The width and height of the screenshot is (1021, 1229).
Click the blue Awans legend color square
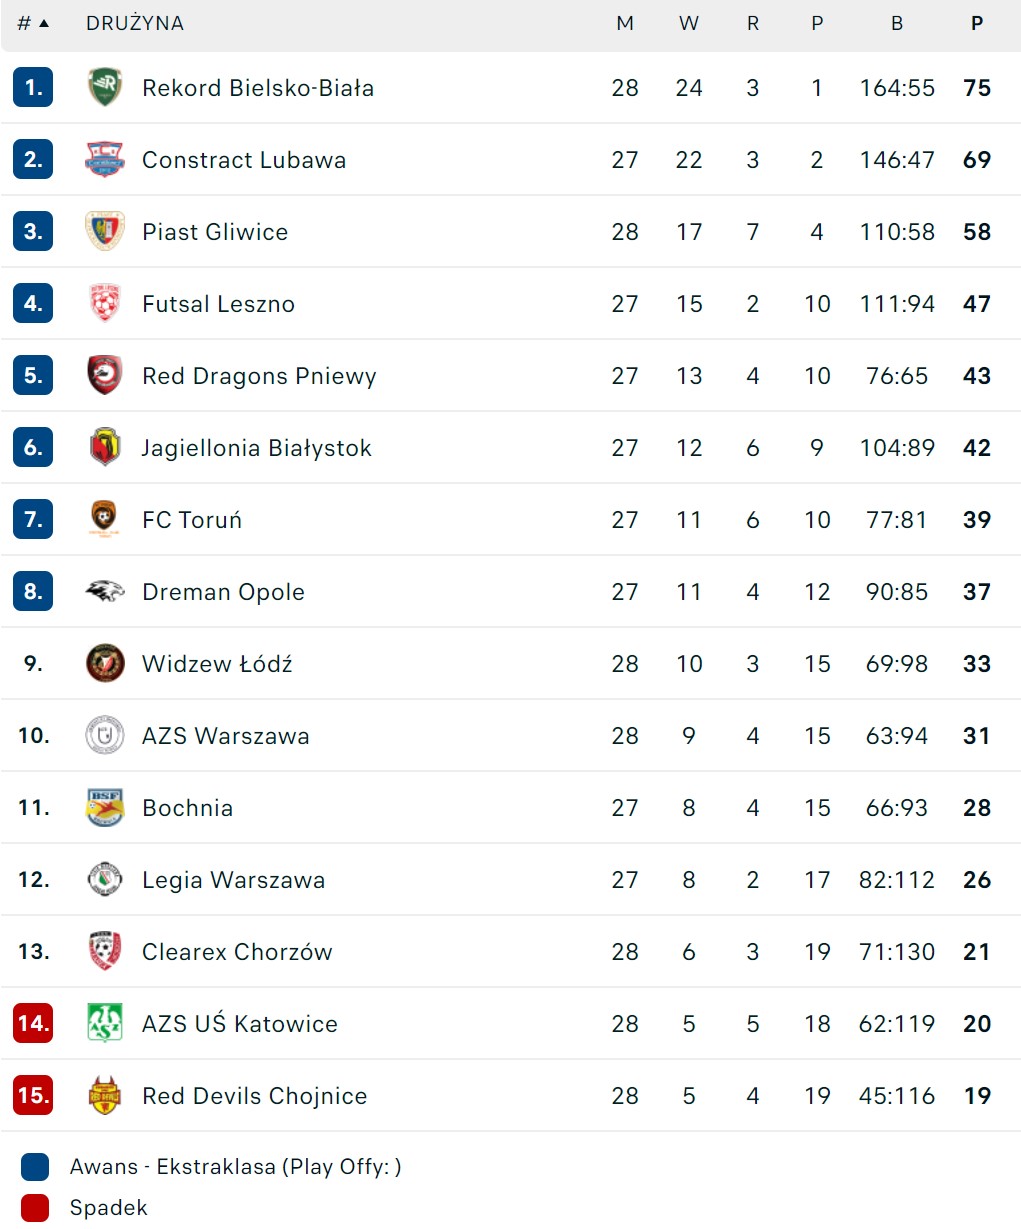(34, 1167)
